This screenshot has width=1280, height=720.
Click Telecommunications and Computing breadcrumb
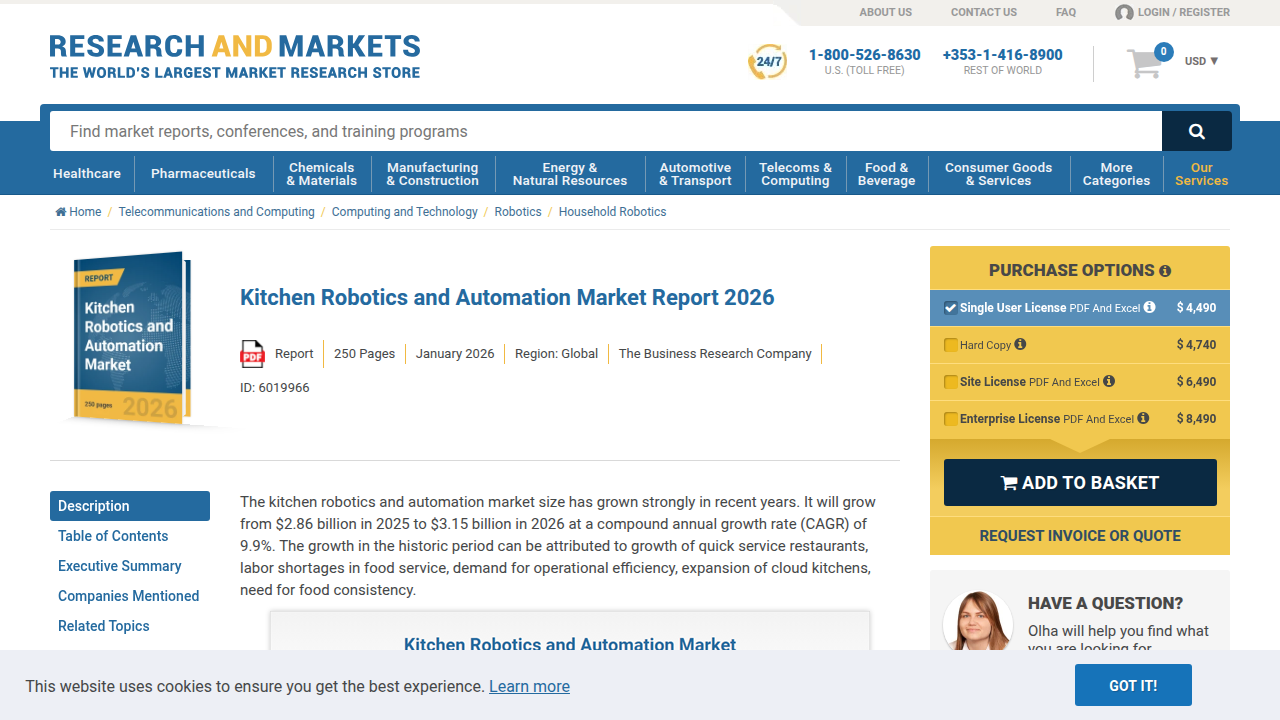(x=217, y=212)
